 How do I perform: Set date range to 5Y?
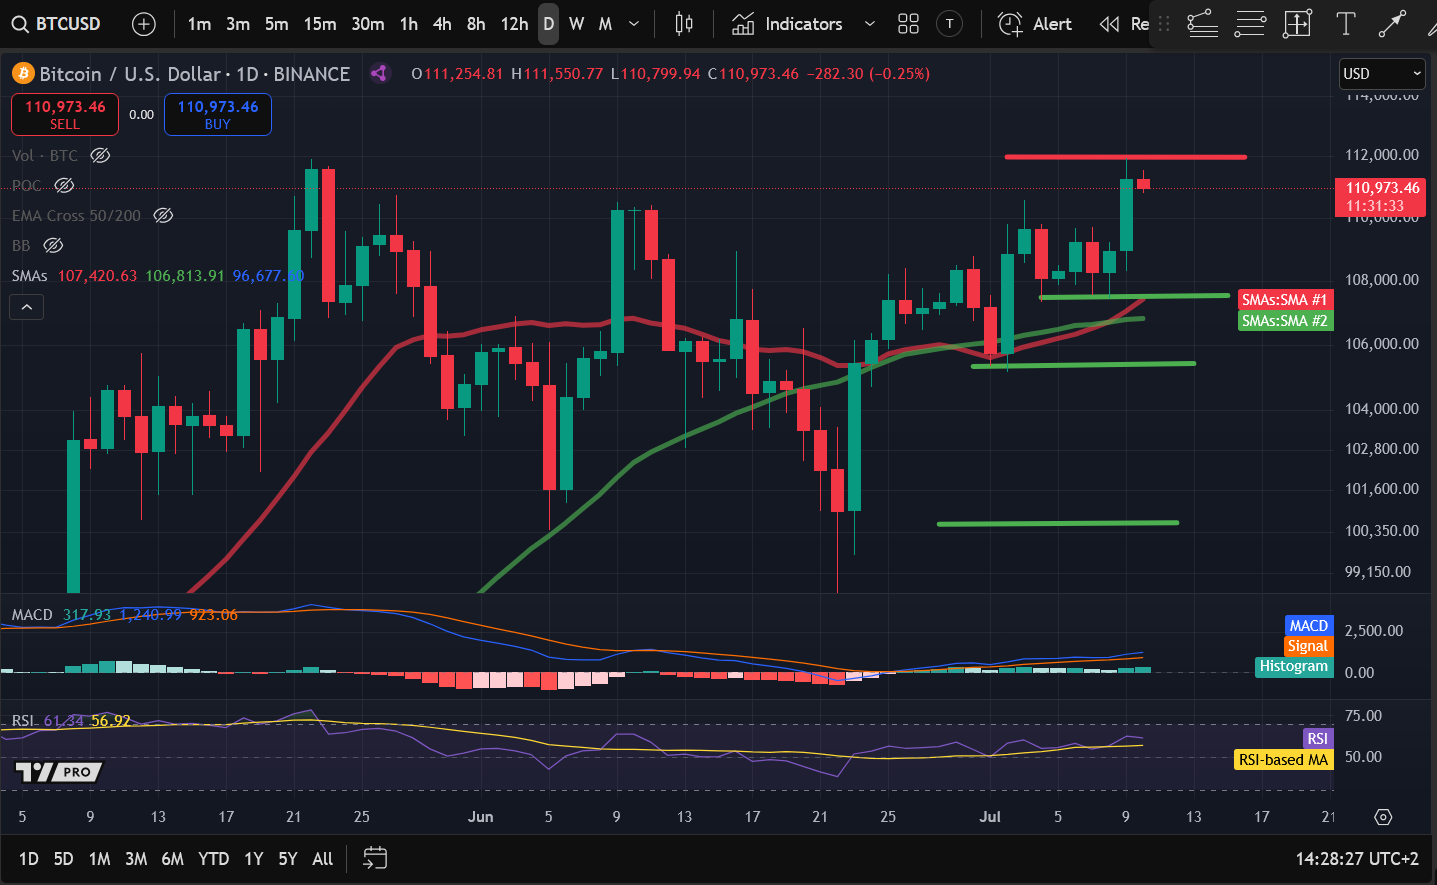tap(287, 858)
